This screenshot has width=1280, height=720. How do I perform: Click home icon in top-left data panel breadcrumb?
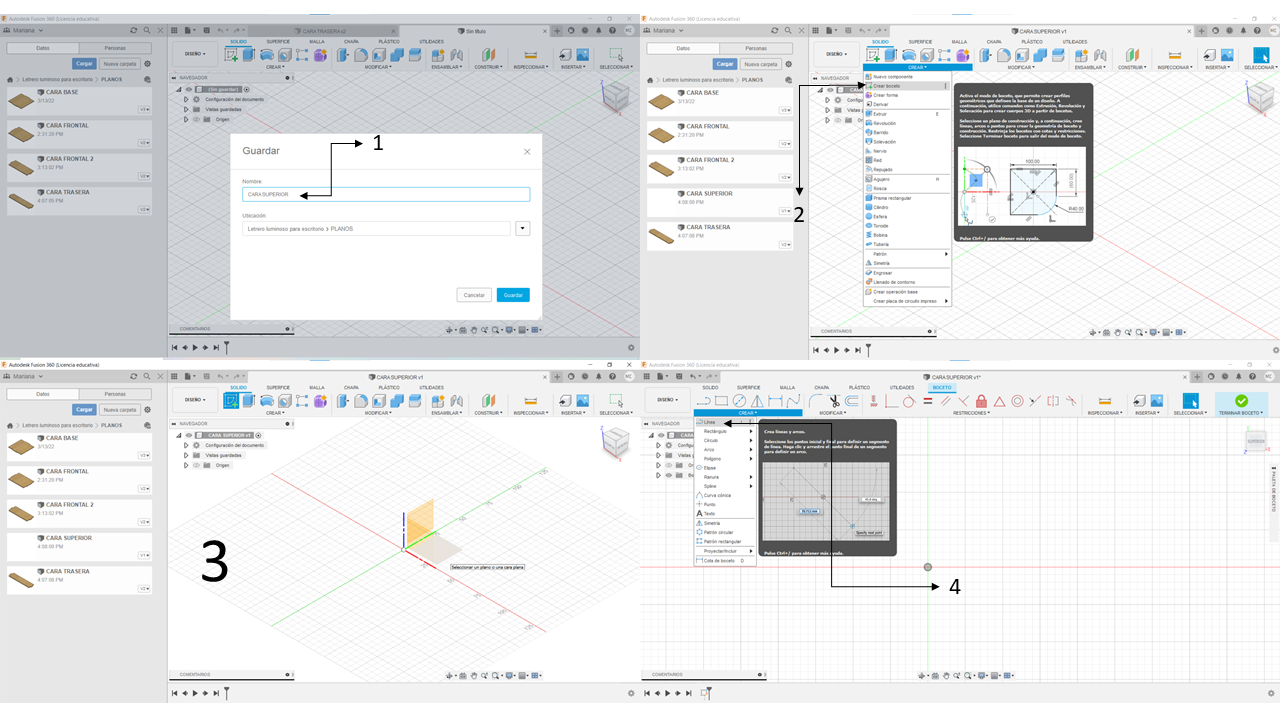[11, 79]
